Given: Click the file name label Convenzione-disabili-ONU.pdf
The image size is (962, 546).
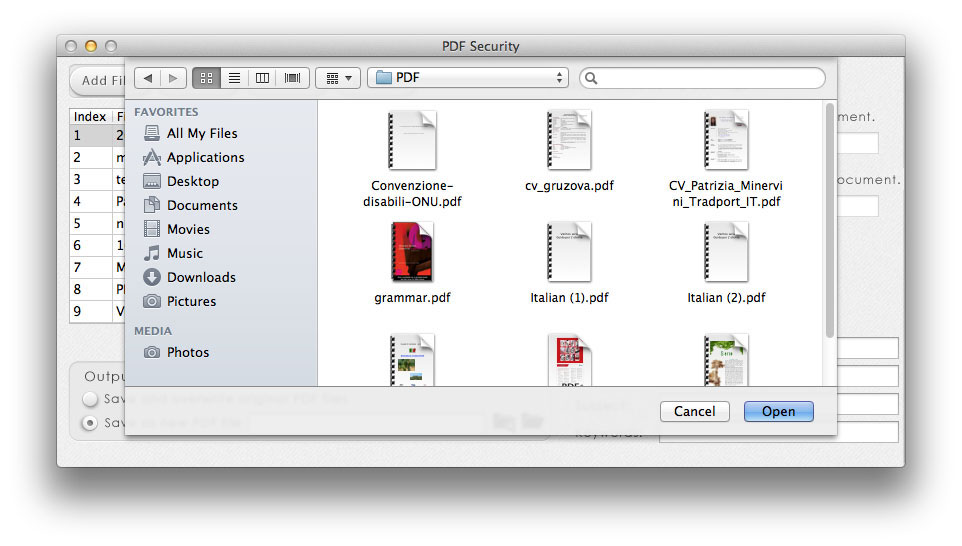Looking at the screenshot, I should pos(412,193).
